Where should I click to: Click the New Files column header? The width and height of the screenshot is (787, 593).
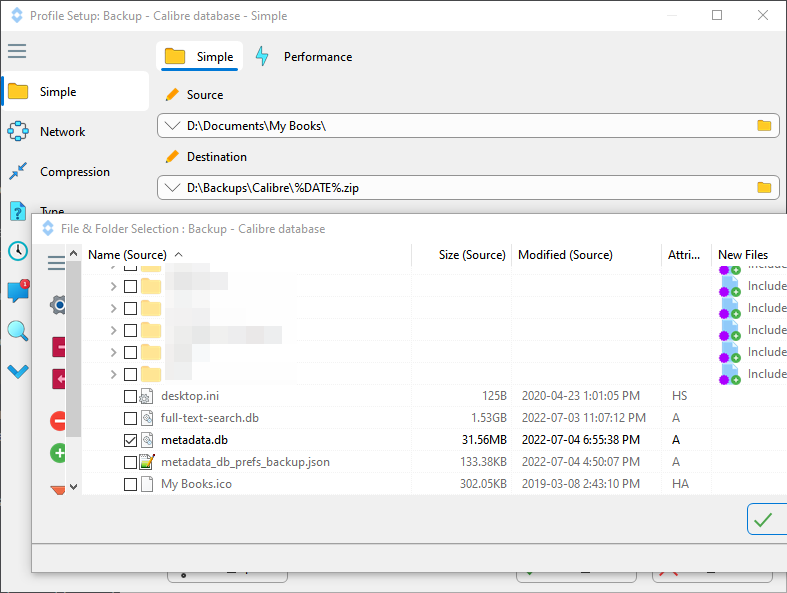pyautogui.click(x=743, y=255)
